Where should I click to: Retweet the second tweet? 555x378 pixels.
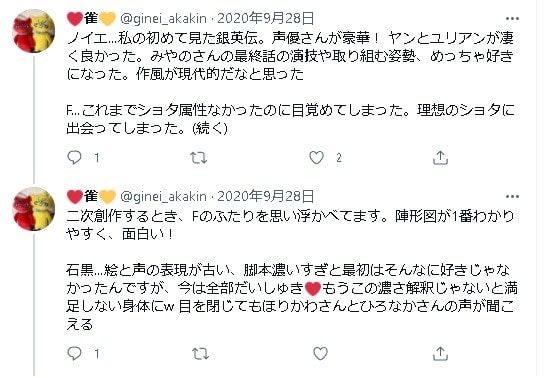tap(200, 353)
